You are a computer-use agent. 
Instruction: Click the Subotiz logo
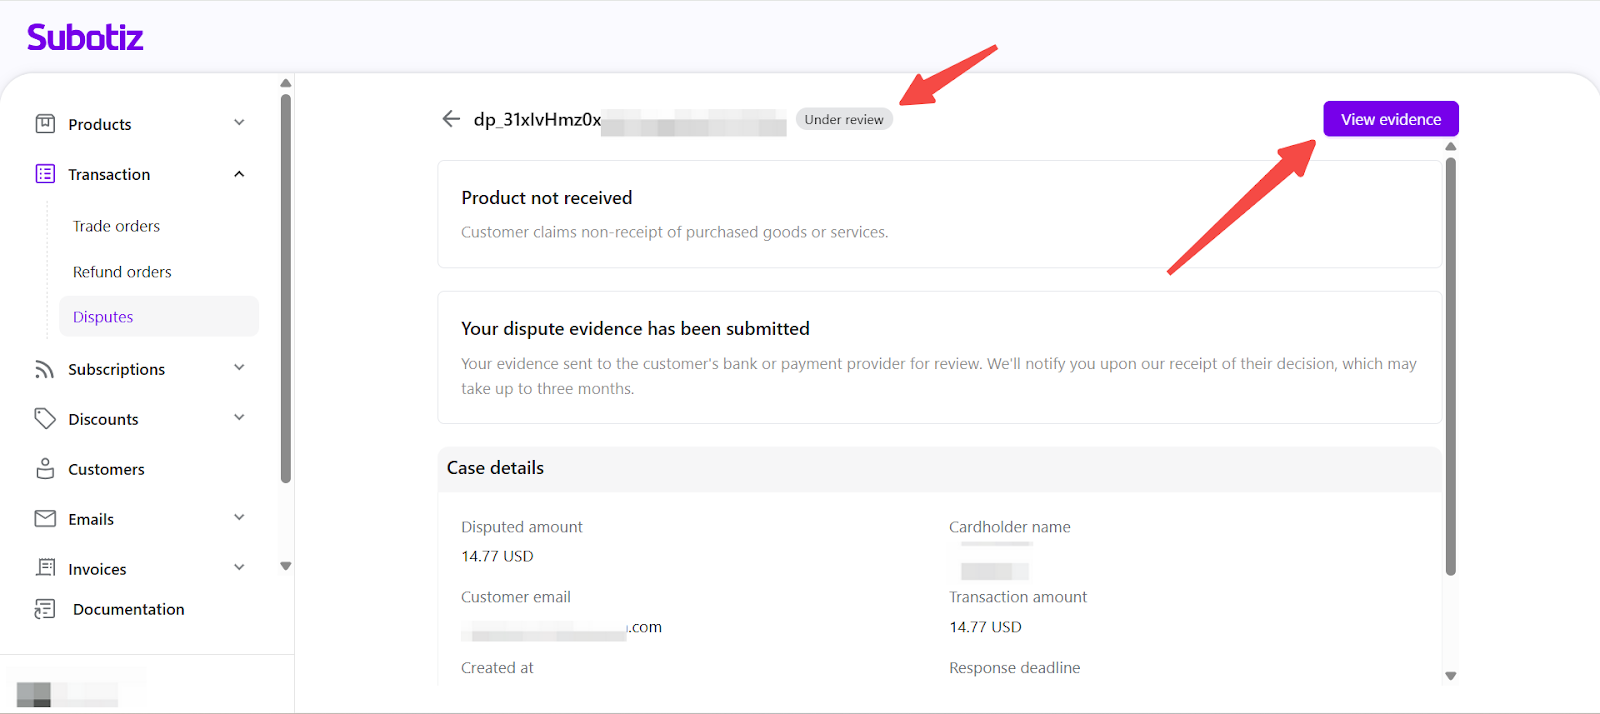click(x=85, y=38)
